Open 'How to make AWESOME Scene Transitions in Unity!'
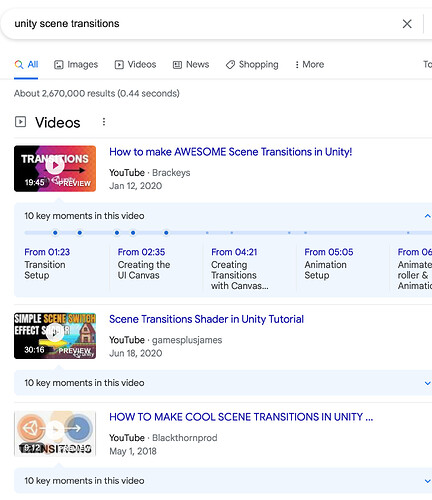Image resolution: width=432 pixels, height=500 pixels. [231, 152]
